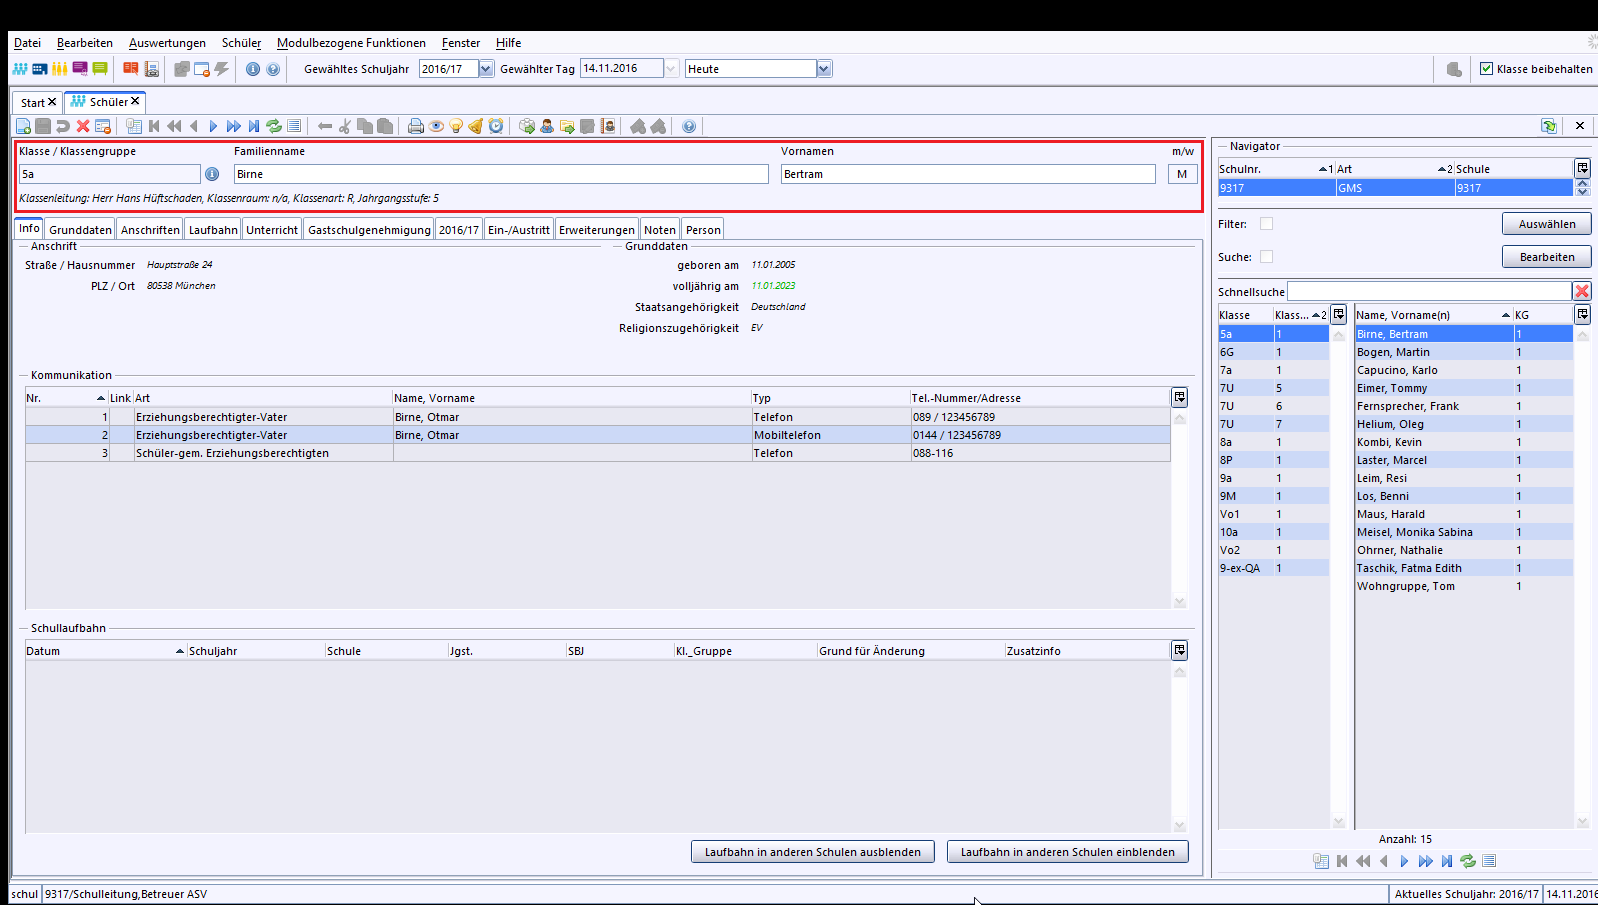Click green refresh icon at top of navigator panel
Screen dimensions: 1598x905
1549,126
